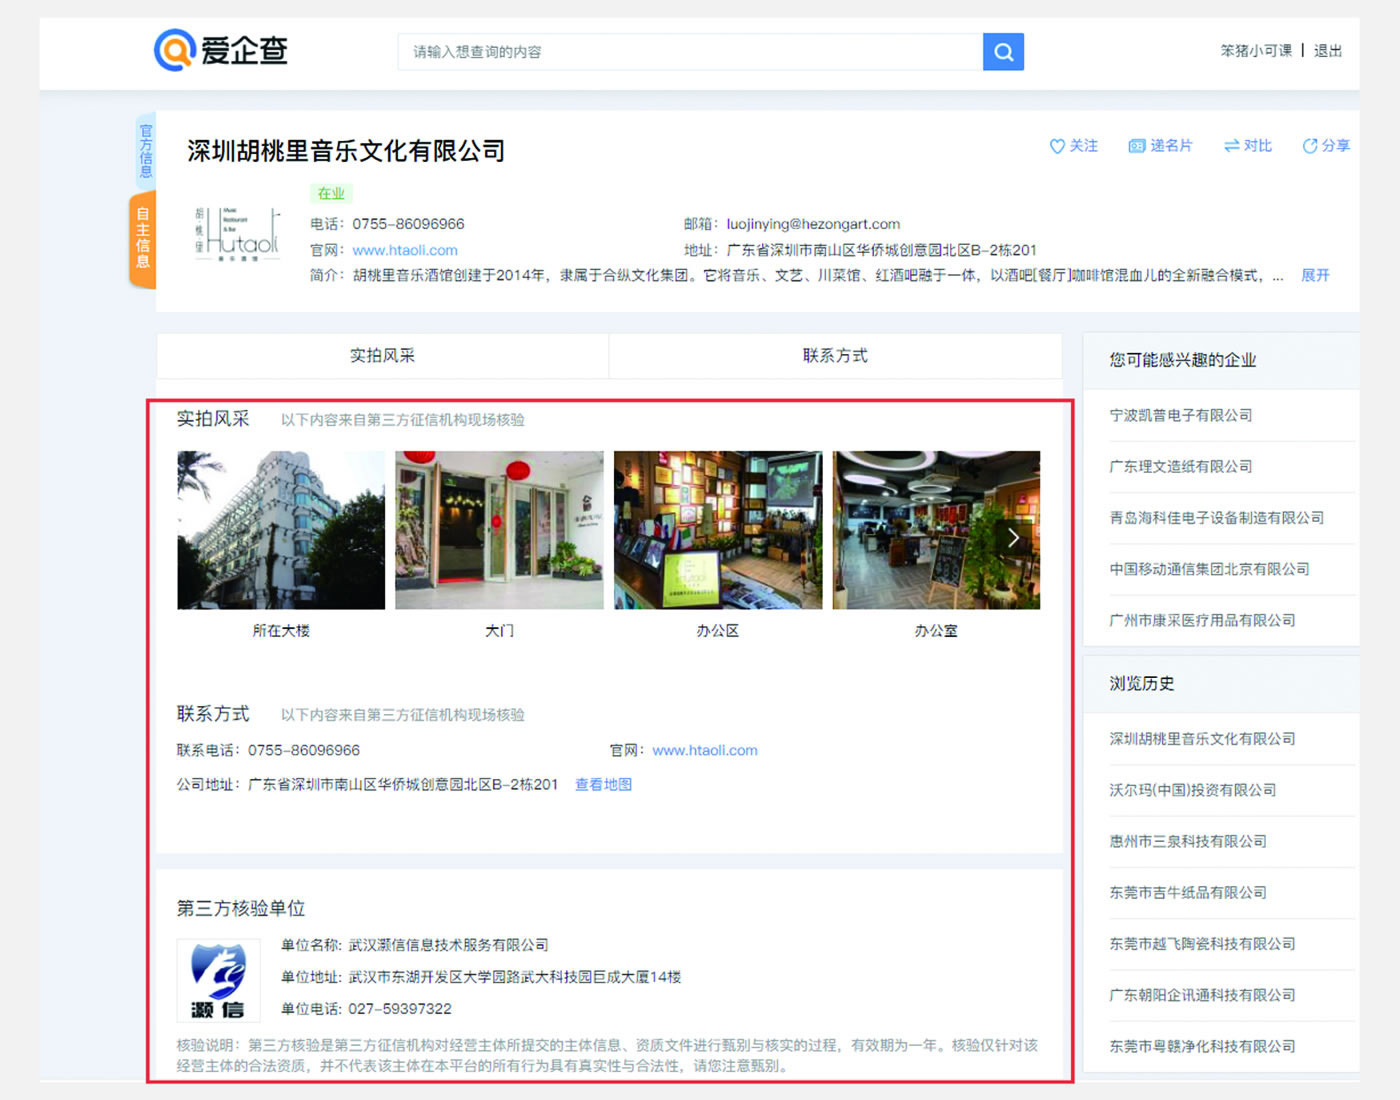Open www.htaoli.com link under 联系方式 section
This screenshot has width=1400, height=1100.
coord(705,750)
